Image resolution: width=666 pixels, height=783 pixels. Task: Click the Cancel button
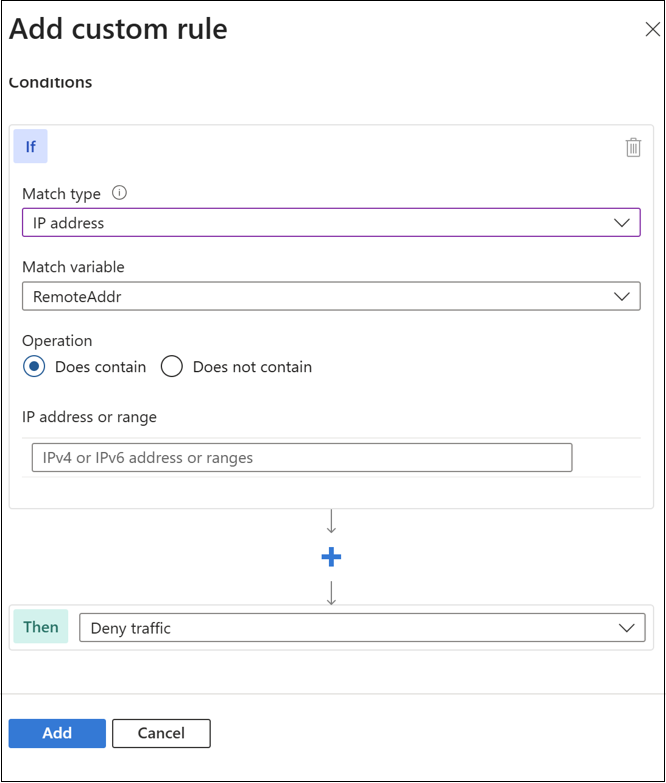pyautogui.click(x=161, y=733)
